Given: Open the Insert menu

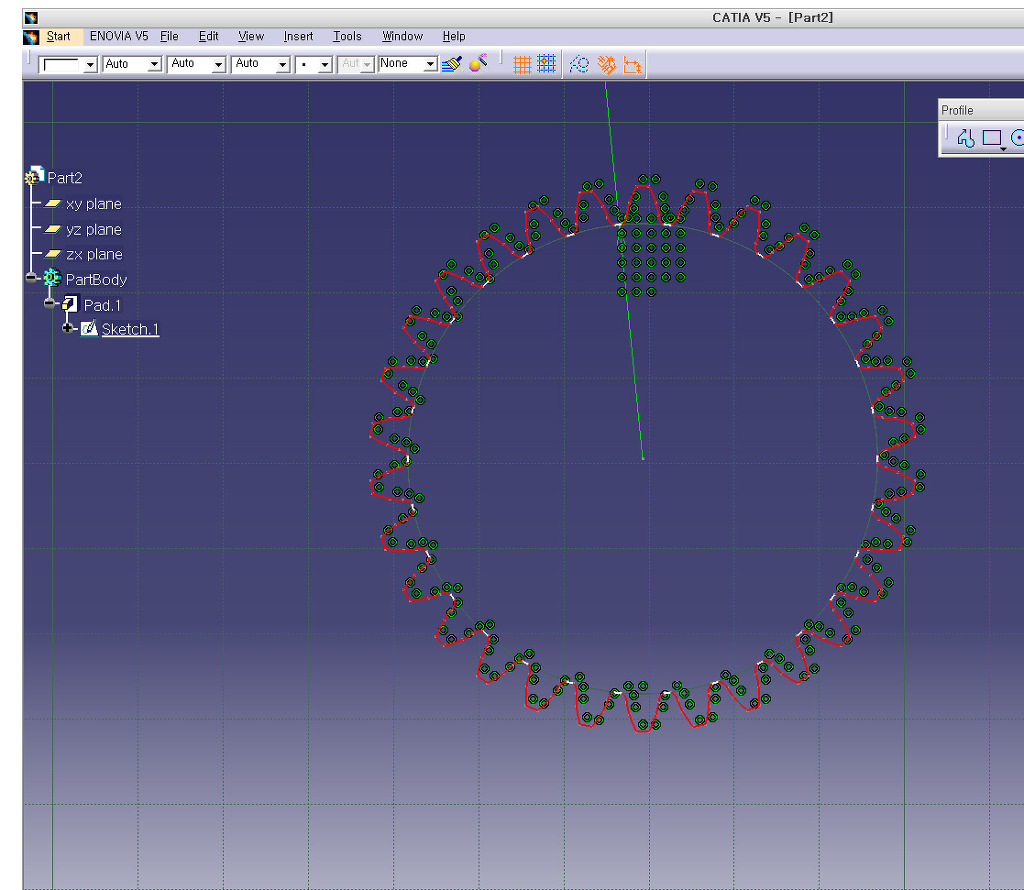Looking at the screenshot, I should point(298,36).
